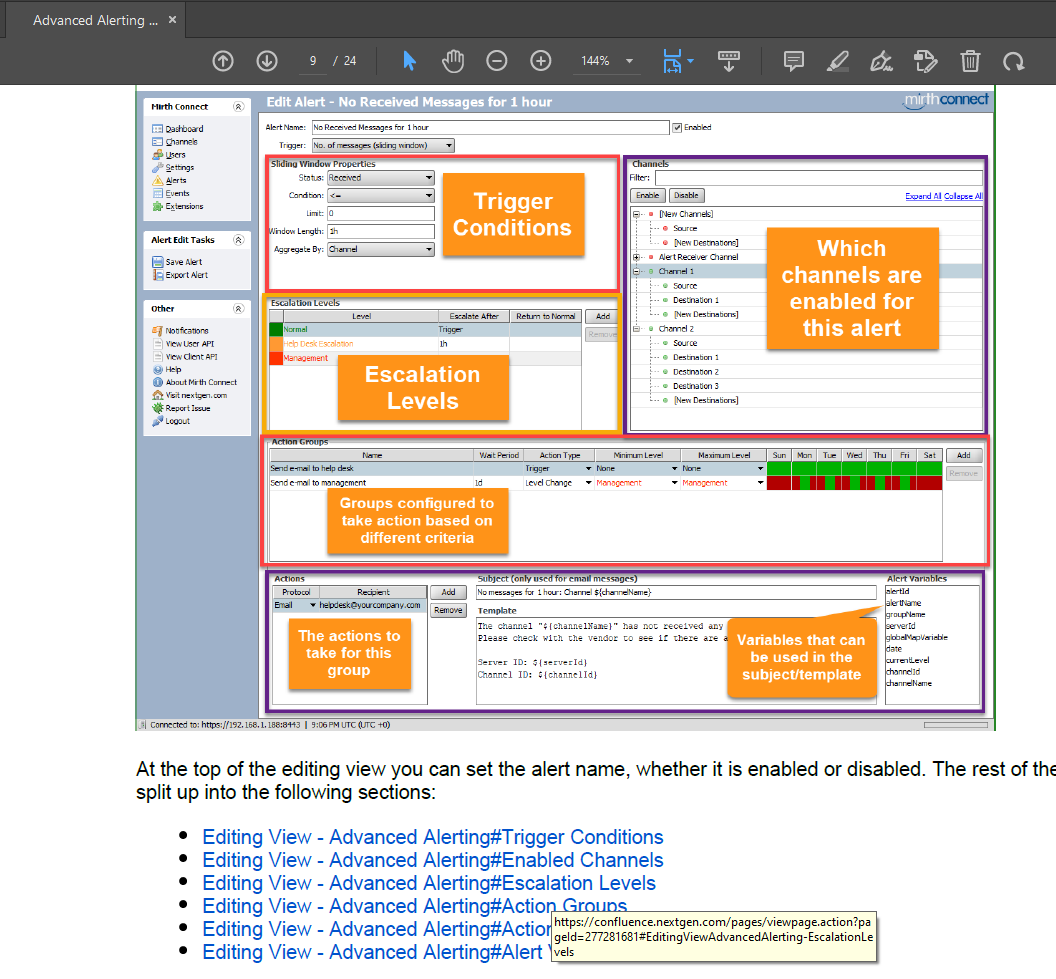Switch to the Advanced Alerting document tab
The height and width of the screenshot is (979, 1056).
point(95,19)
